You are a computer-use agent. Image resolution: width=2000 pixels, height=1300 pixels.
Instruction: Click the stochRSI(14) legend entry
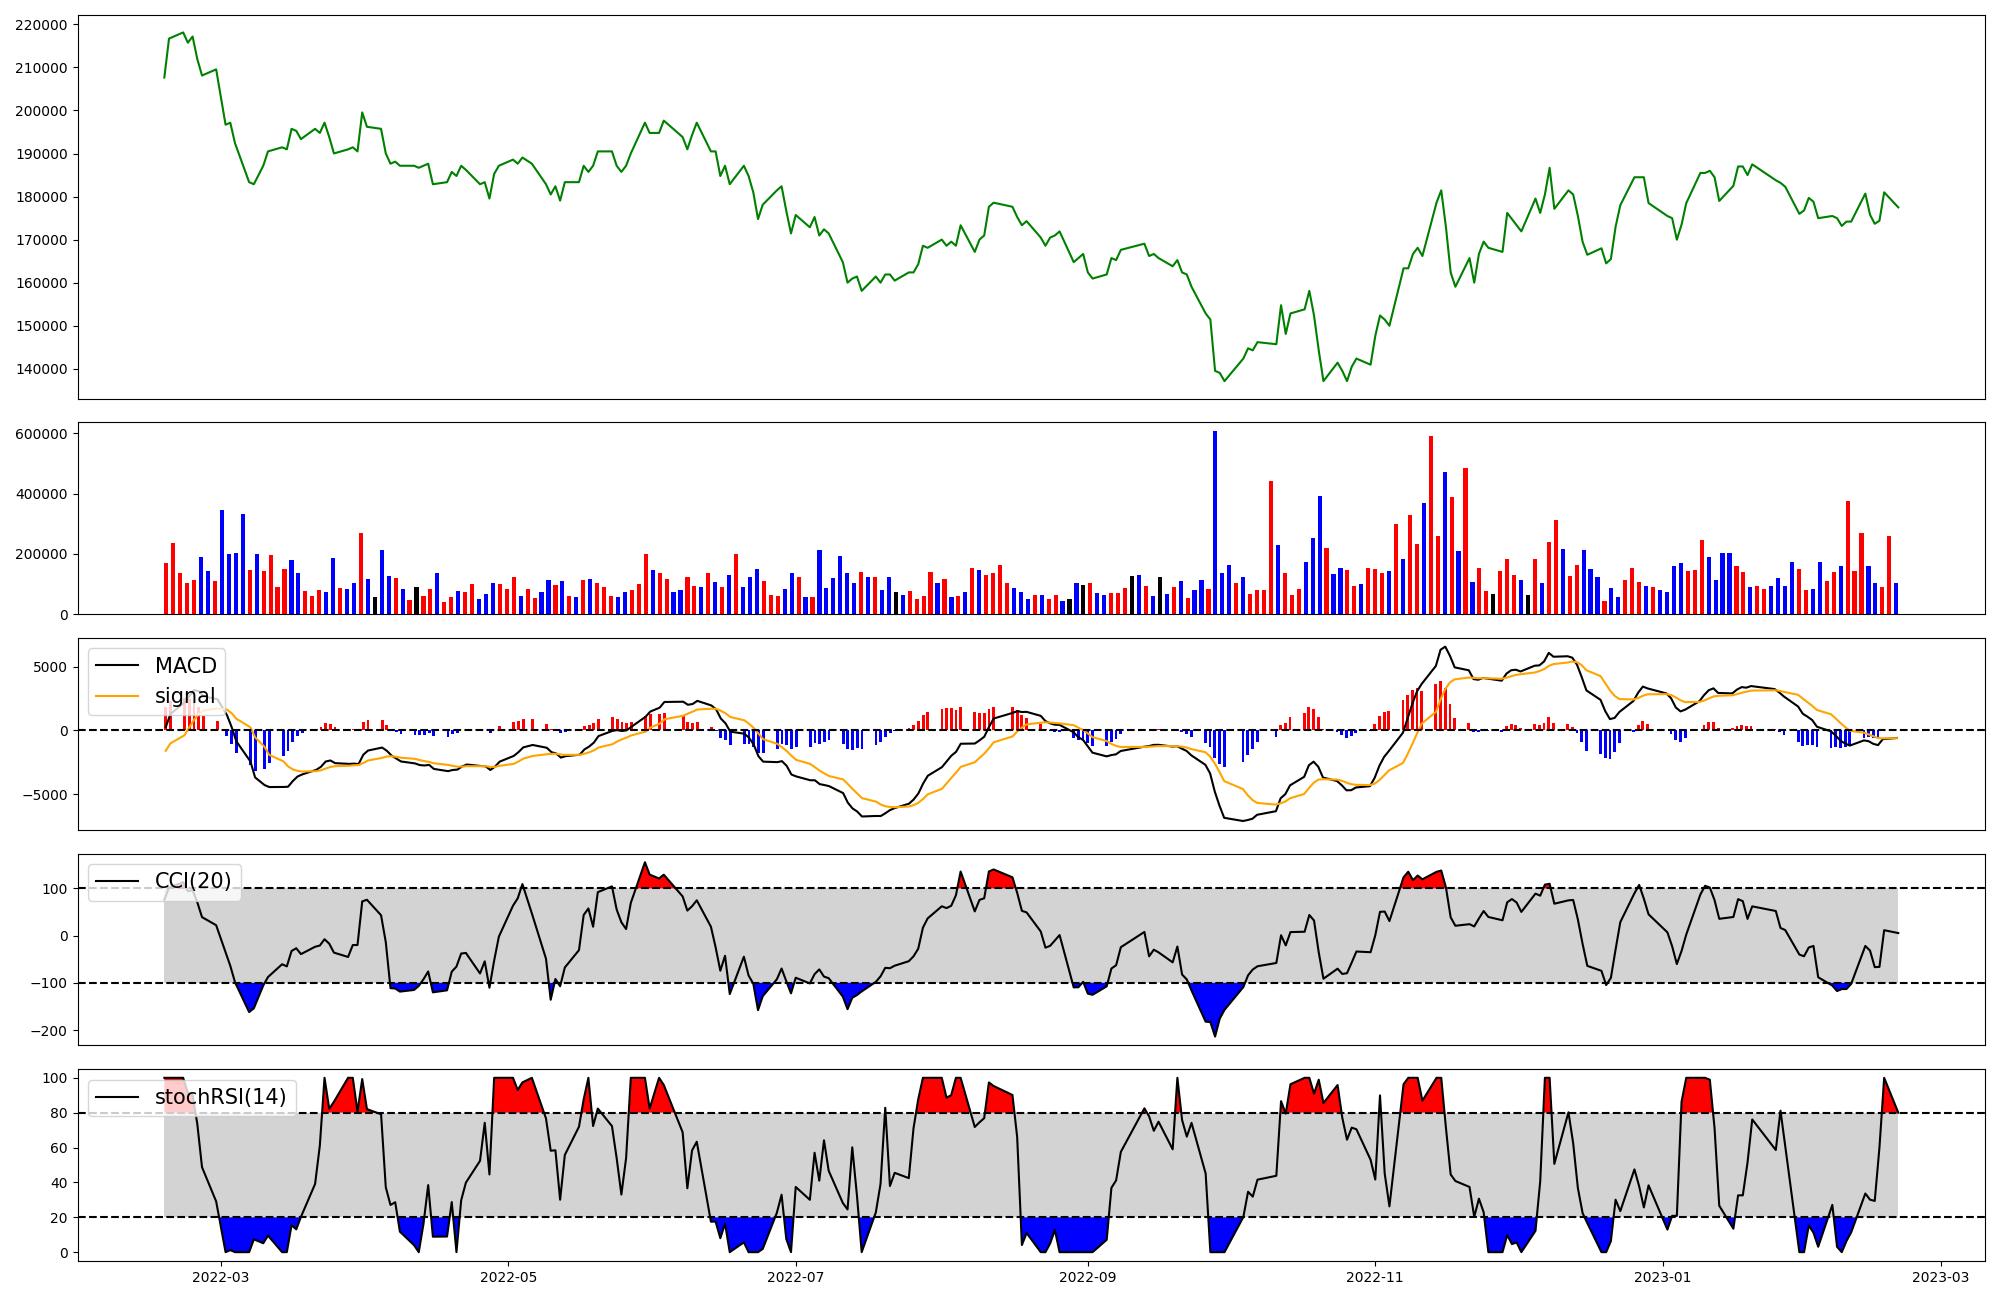220,1097
